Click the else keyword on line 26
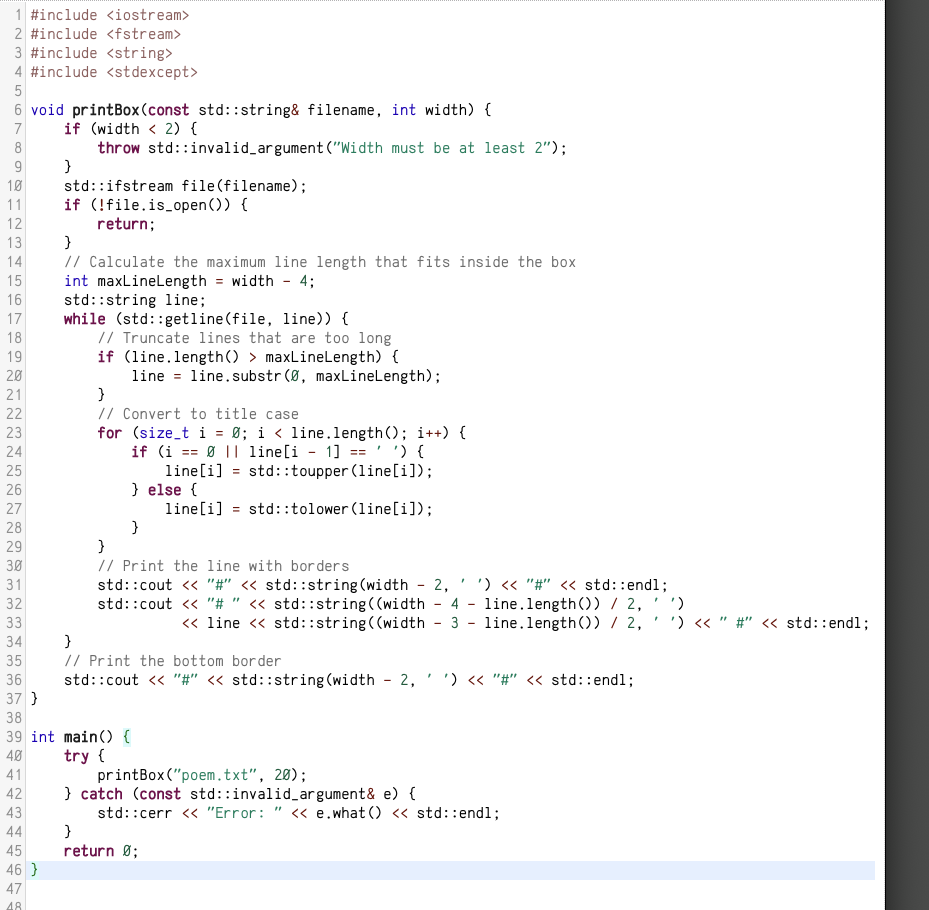 [x=165, y=490]
